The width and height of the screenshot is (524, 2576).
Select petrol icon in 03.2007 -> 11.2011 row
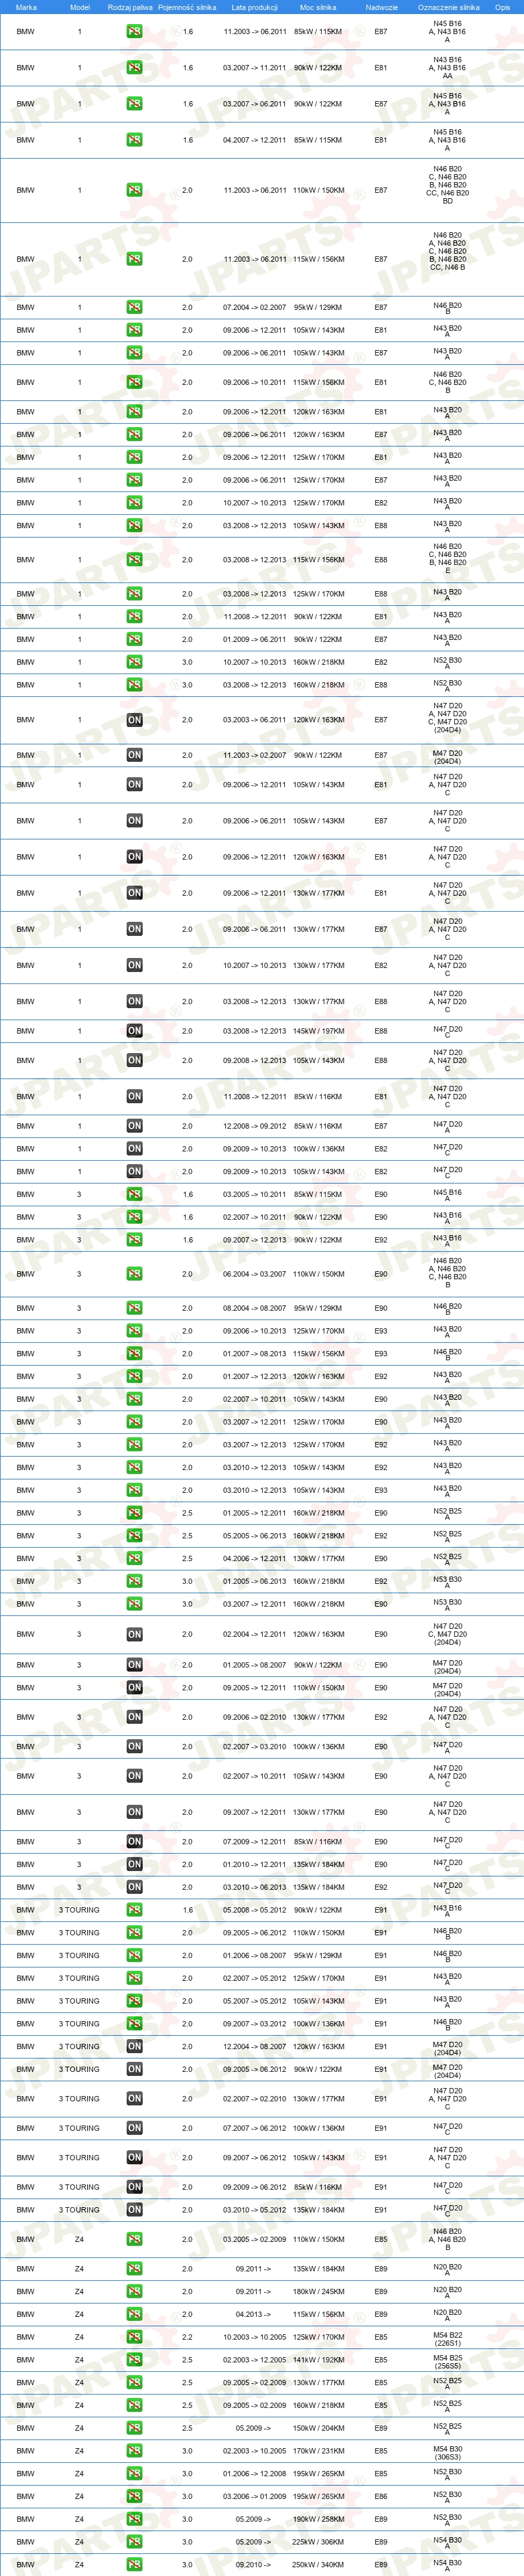click(x=134, y=68)
